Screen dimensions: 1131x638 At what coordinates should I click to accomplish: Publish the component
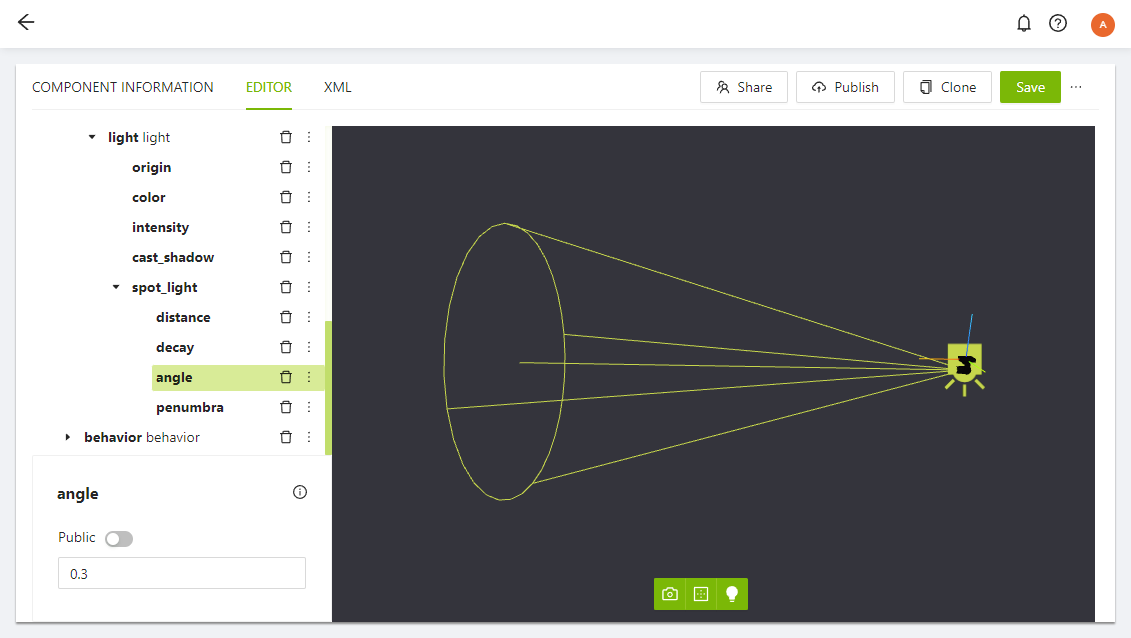(845, 87)
